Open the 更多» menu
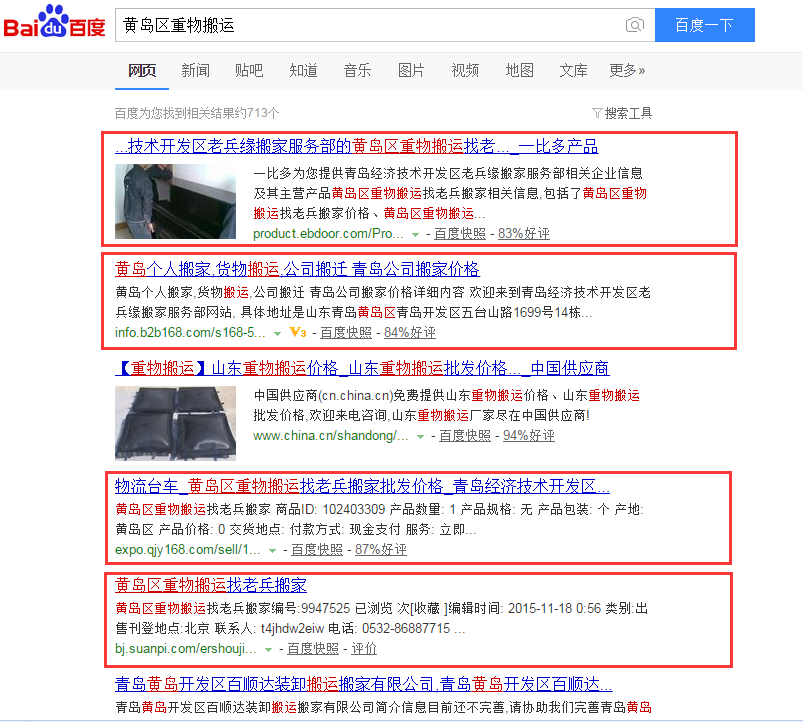Screen dimensions: 803x722 point(627,70)
